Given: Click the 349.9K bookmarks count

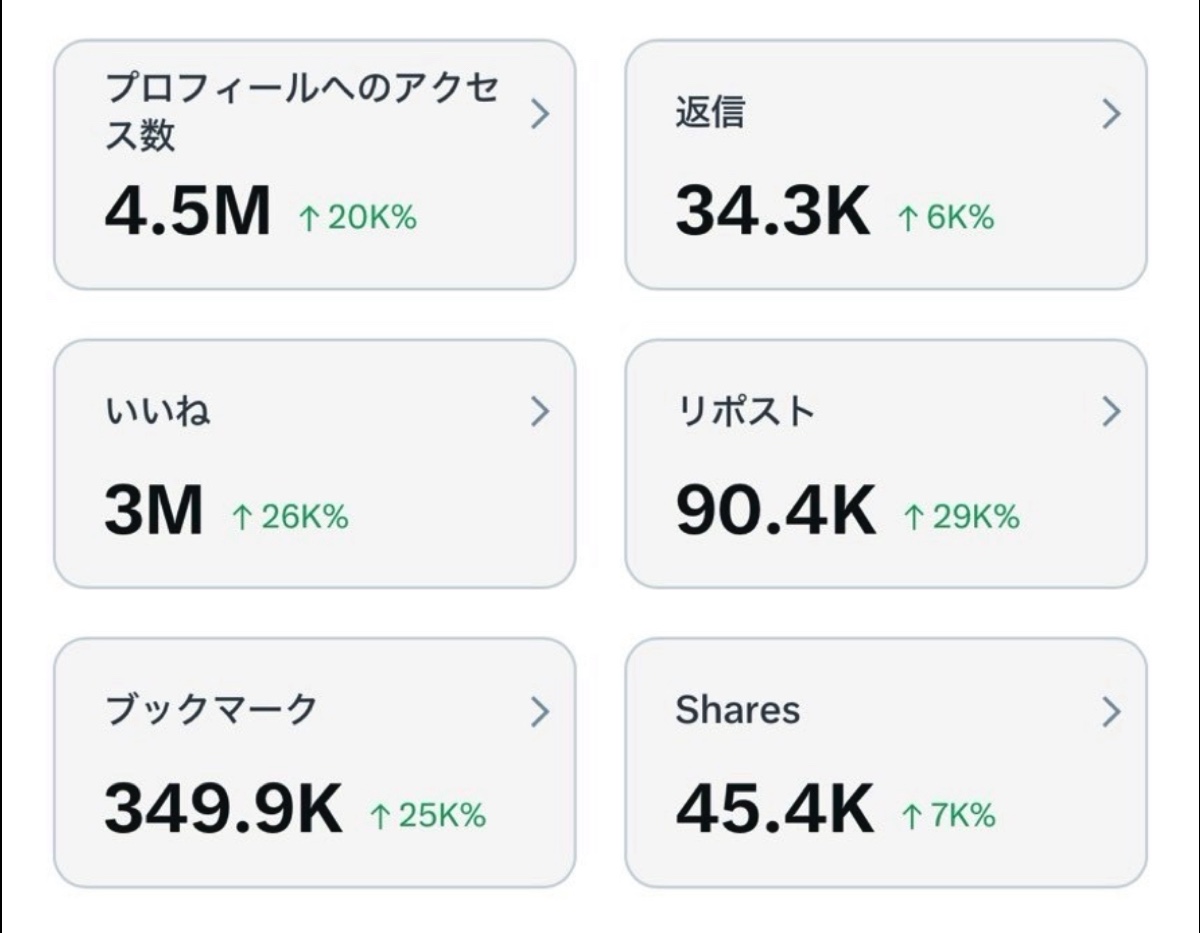Looking at the screenshot, I should (x=223, y=810).
